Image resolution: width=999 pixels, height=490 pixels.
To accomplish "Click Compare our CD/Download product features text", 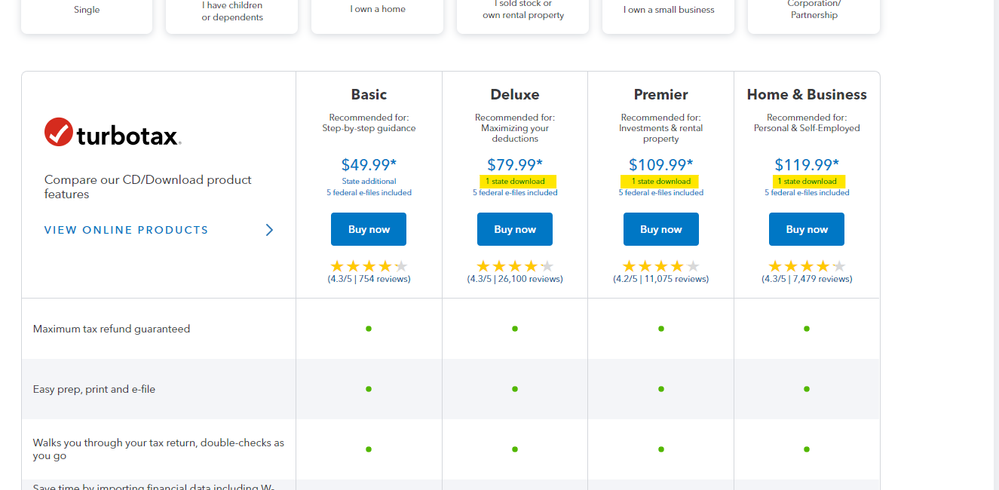I will [148, 187].
